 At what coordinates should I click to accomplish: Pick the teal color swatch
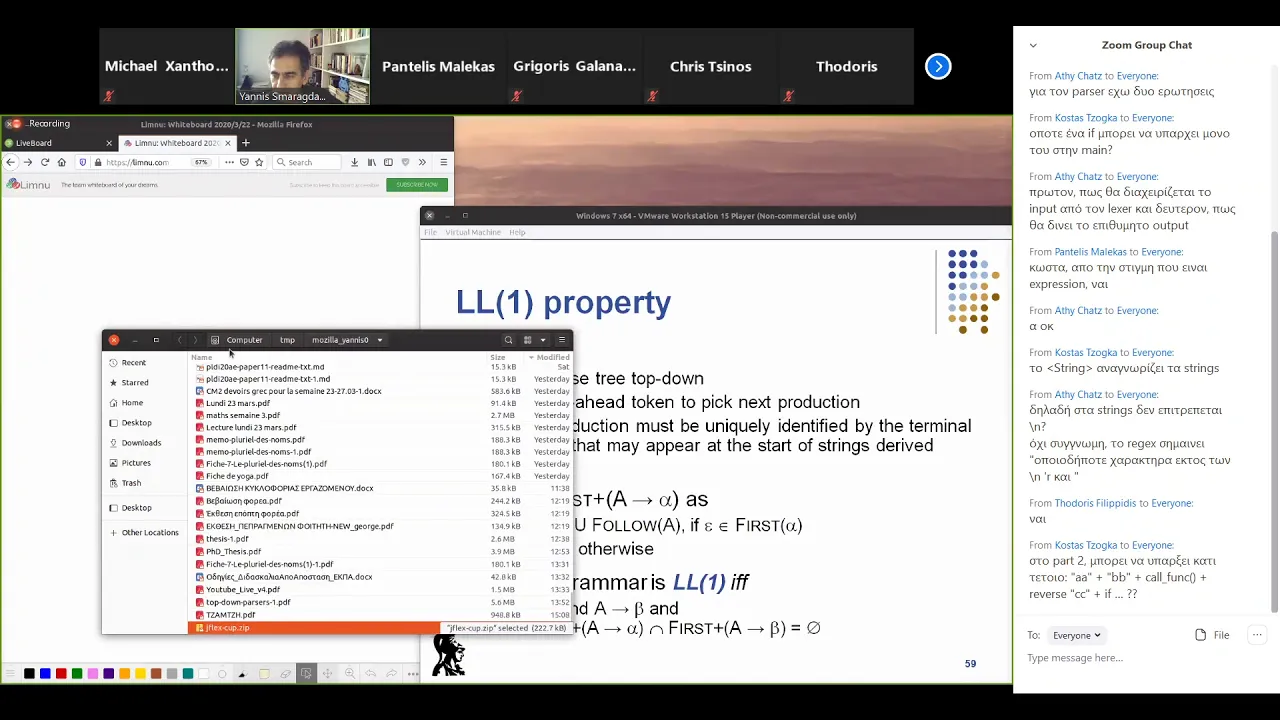click(x=187, y=674)
